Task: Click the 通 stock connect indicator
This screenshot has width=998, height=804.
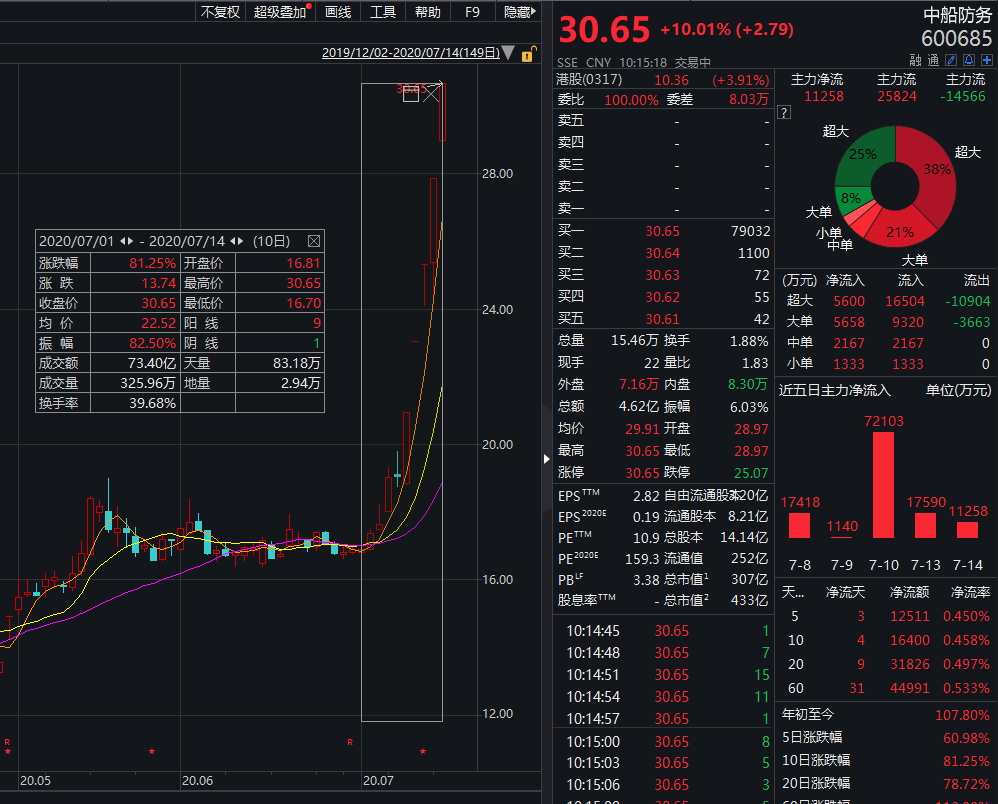Action: (x=933, y=60)
